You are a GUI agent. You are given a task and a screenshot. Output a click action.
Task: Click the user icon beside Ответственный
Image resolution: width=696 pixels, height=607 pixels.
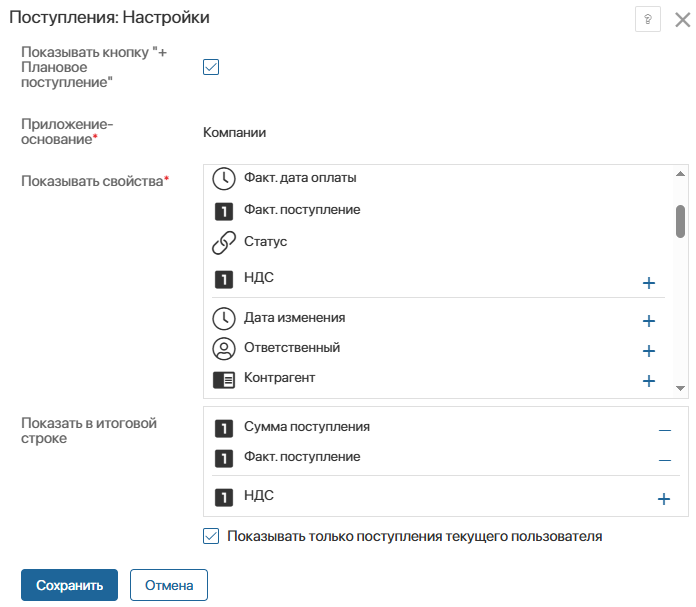(224, 349)
